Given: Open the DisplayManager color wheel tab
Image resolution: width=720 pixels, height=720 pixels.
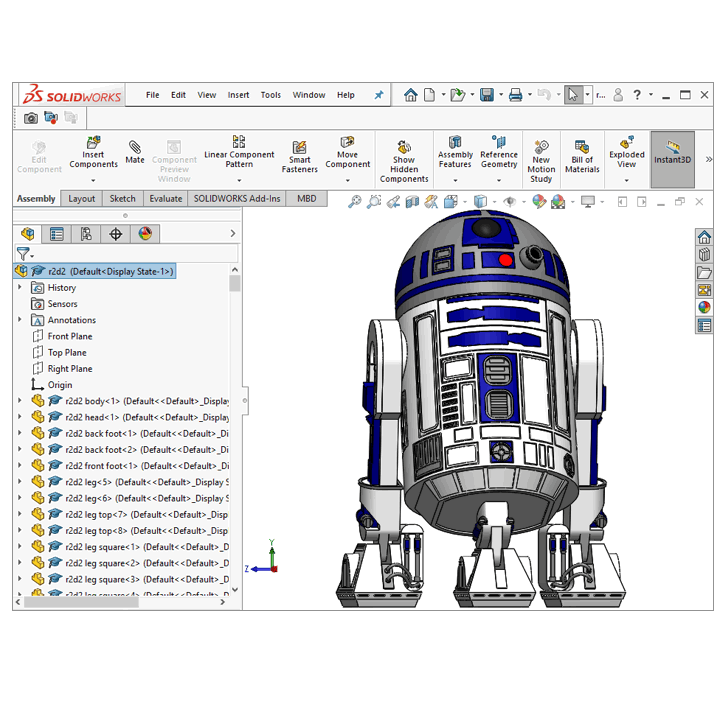Looking at the screenshot, I should [x=145, y=234].
